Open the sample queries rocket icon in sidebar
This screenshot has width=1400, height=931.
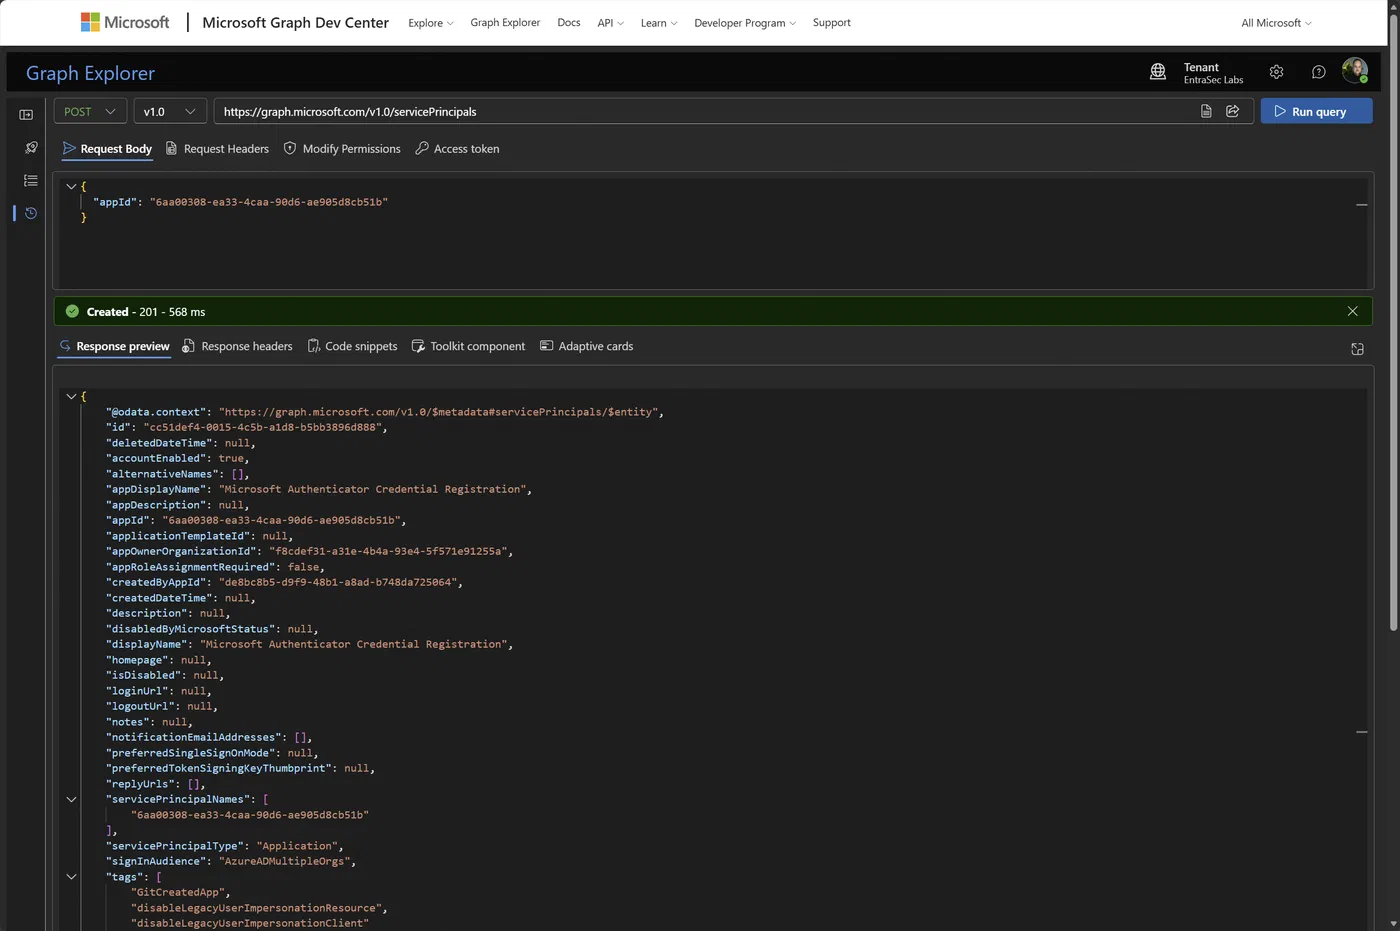coord(31,148)
